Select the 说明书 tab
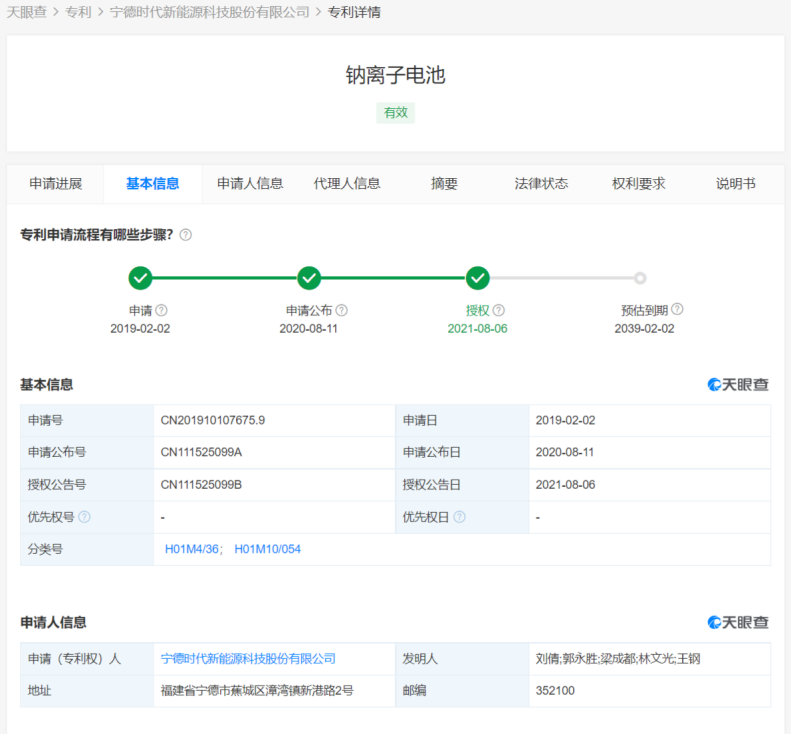The height and width of the screenshot is (735, 791). [735, 184]
